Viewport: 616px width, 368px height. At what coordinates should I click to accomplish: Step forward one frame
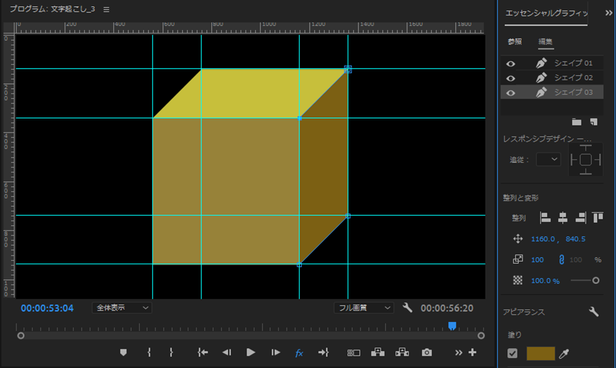point(276,352)
